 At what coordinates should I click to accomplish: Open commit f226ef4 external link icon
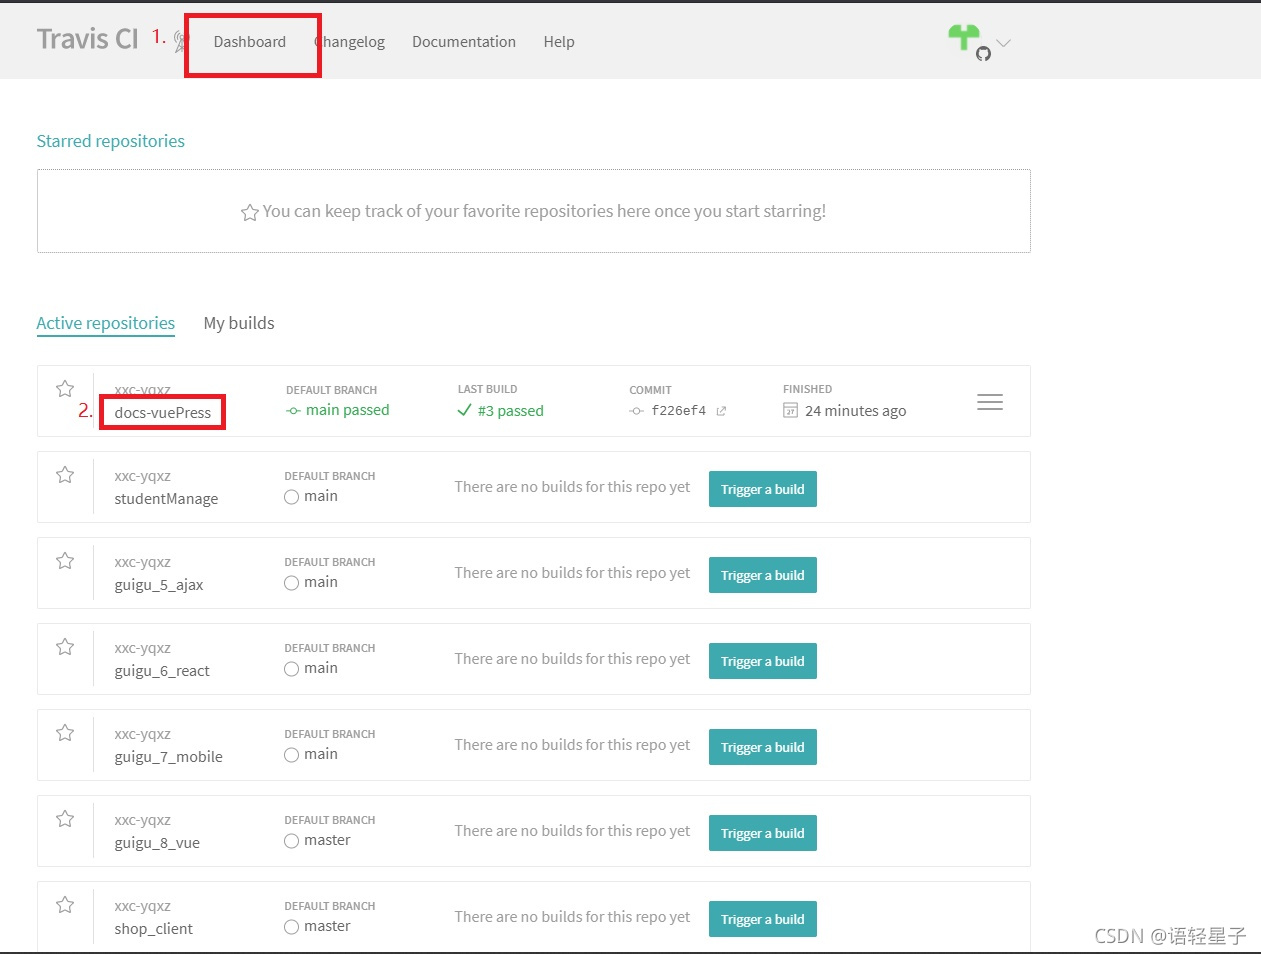(721, 411)
